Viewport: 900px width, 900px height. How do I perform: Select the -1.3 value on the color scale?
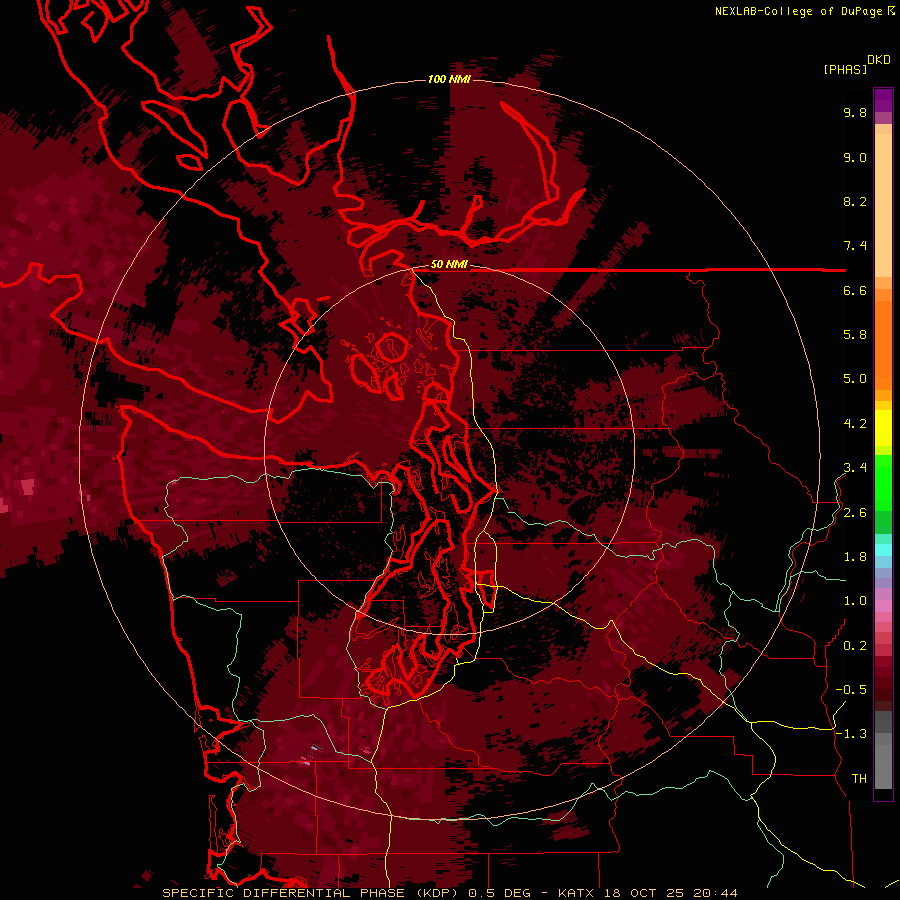point(851,734)
